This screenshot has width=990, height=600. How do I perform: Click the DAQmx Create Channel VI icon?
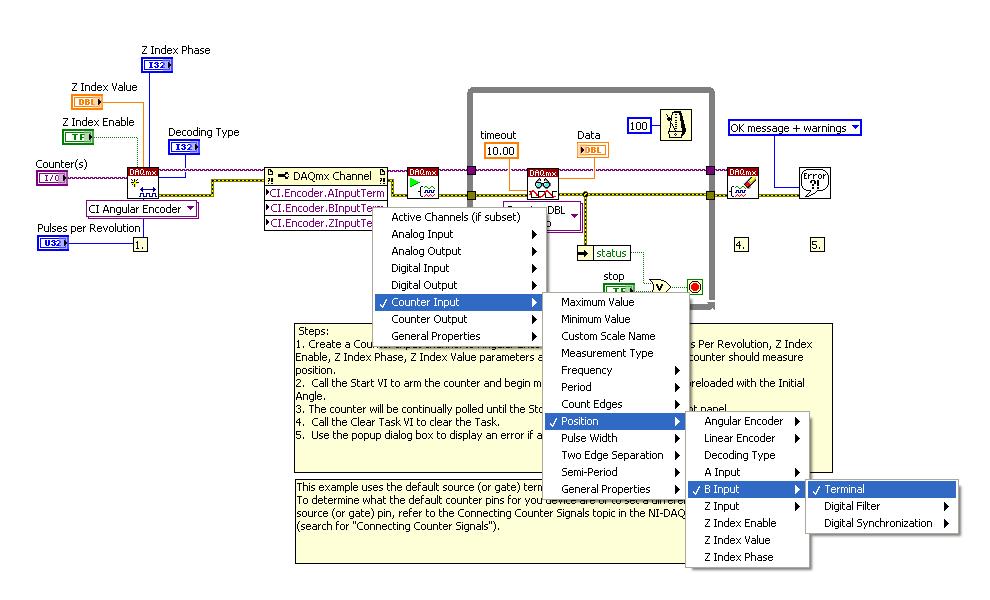pyautogui.click(x=143, y=183)
